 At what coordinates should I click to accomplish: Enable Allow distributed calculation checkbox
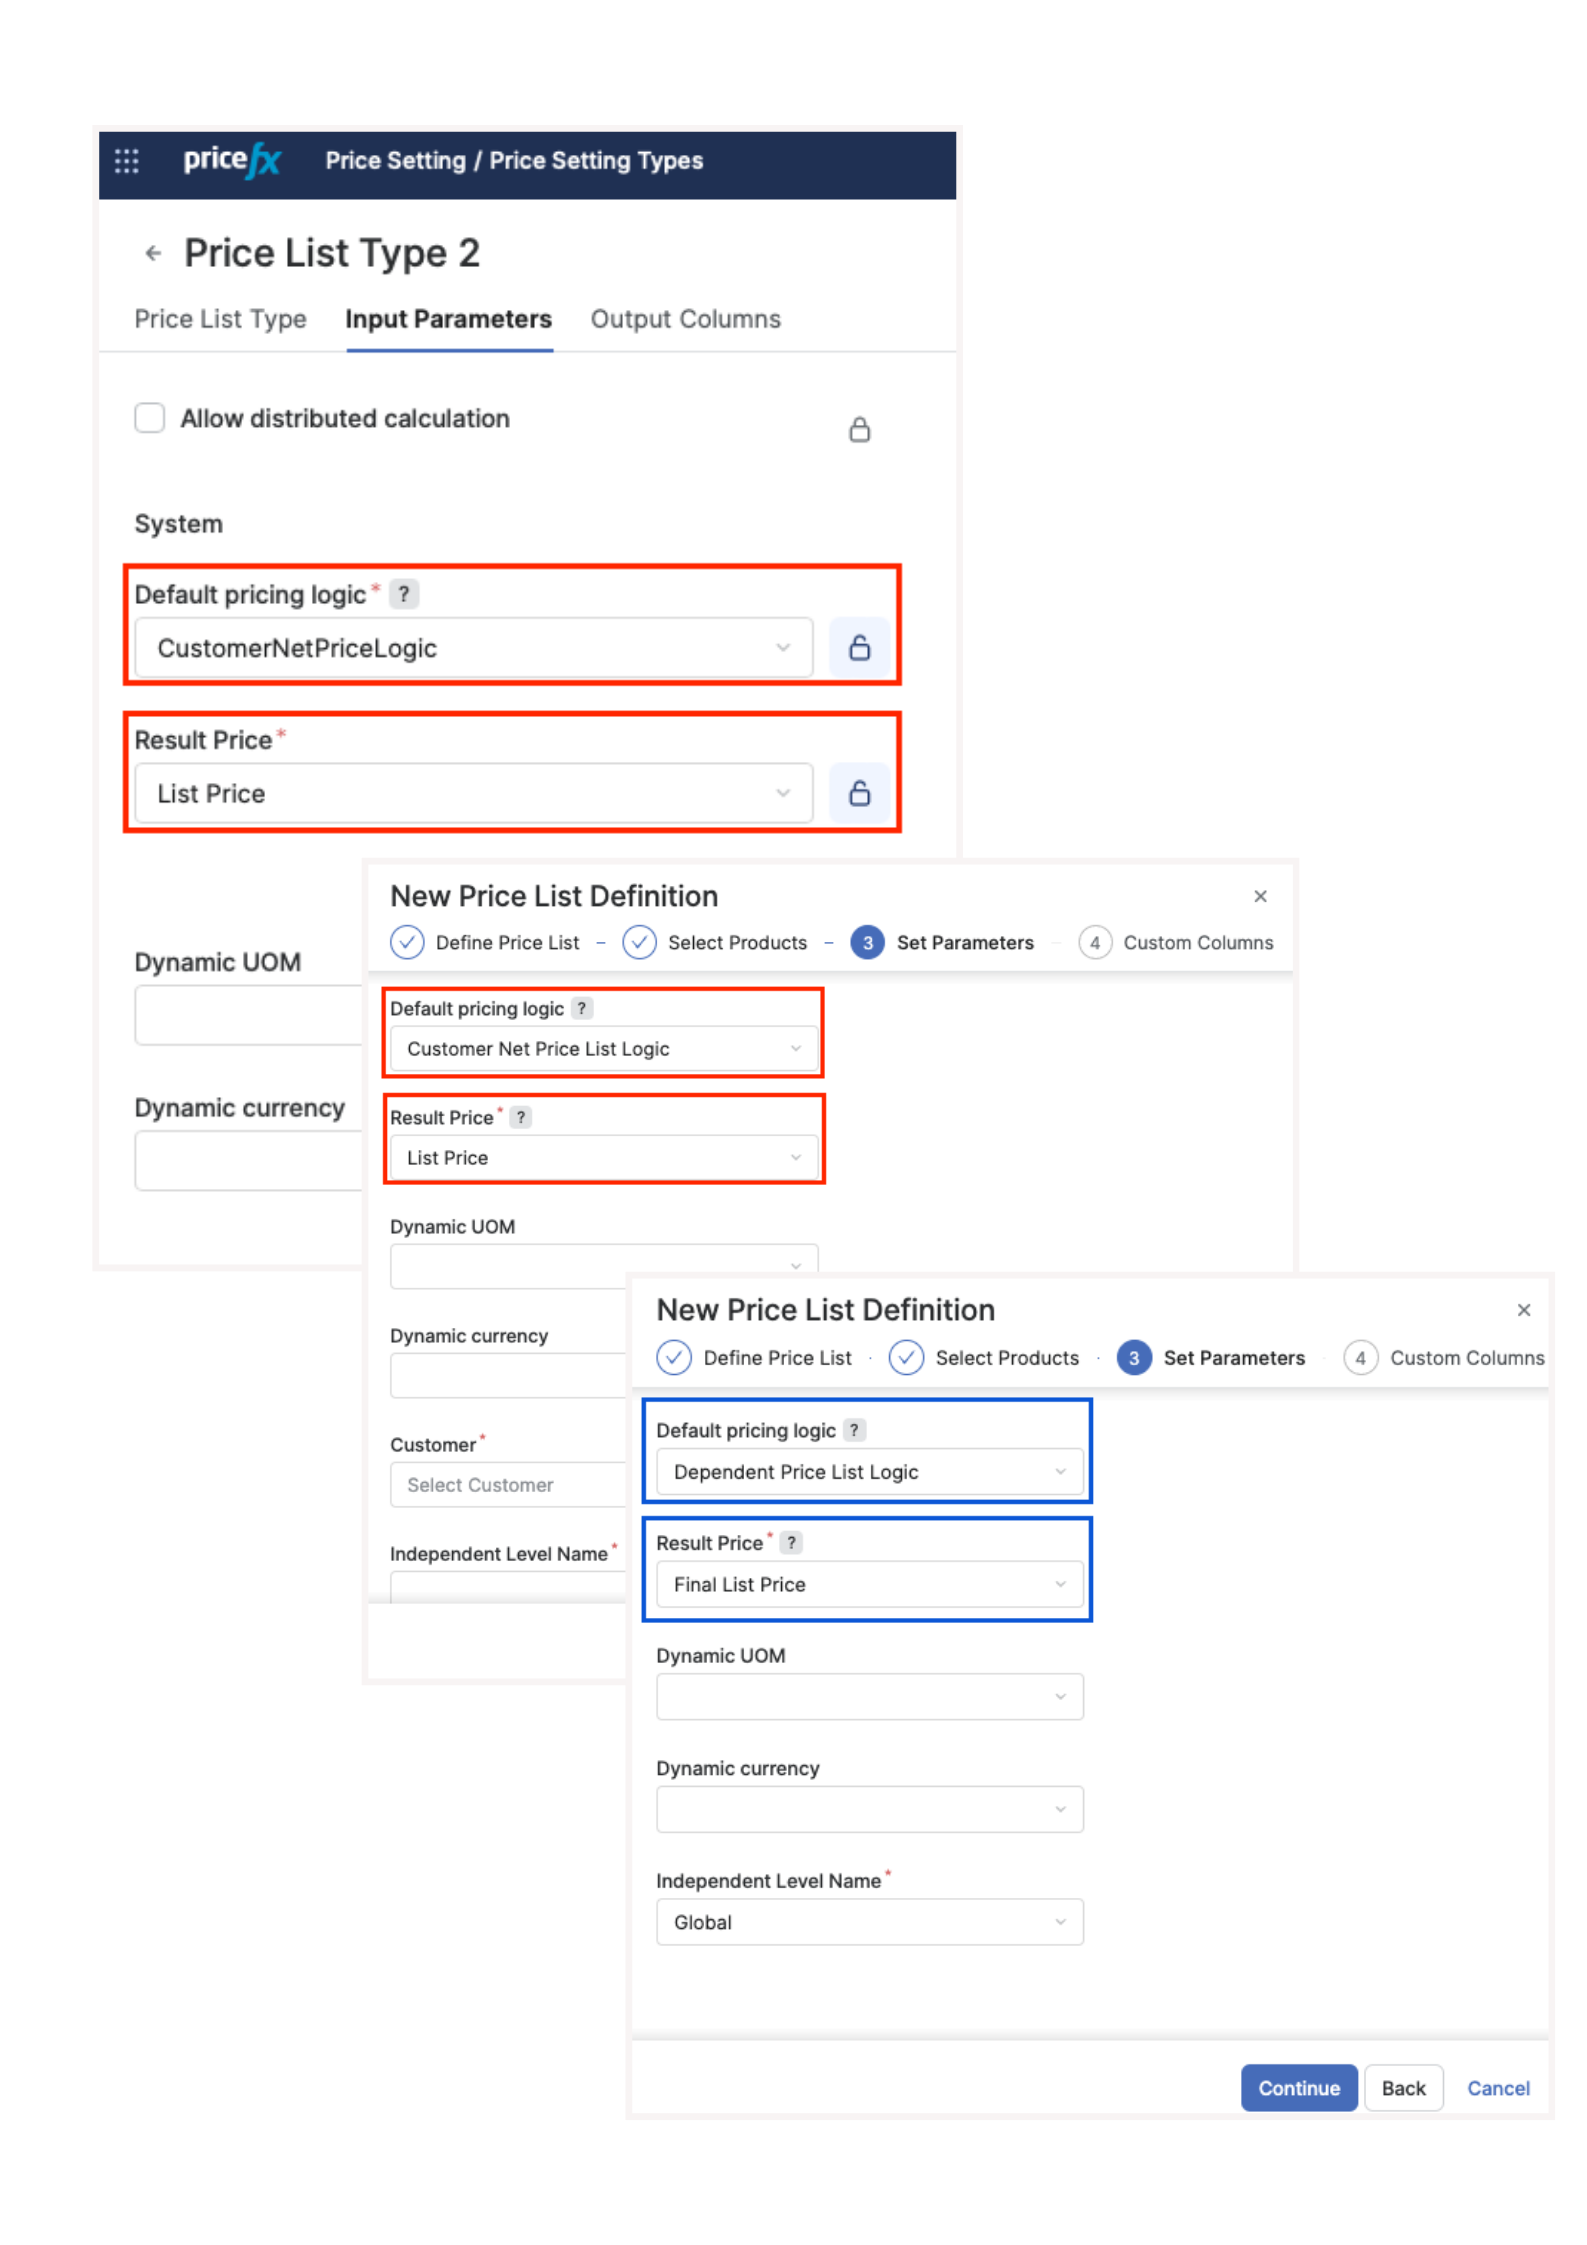pyautogui.click(x=150, y=418)
